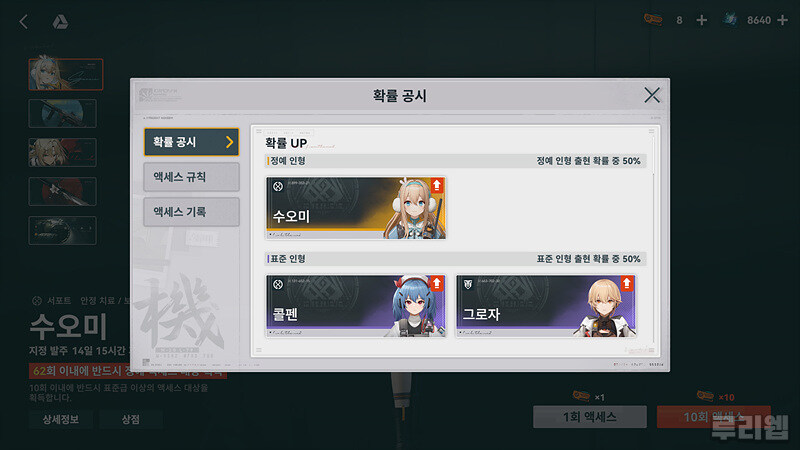Open the 액세스 기록 tab
This screenshot has width=800, height=450.
191,212
